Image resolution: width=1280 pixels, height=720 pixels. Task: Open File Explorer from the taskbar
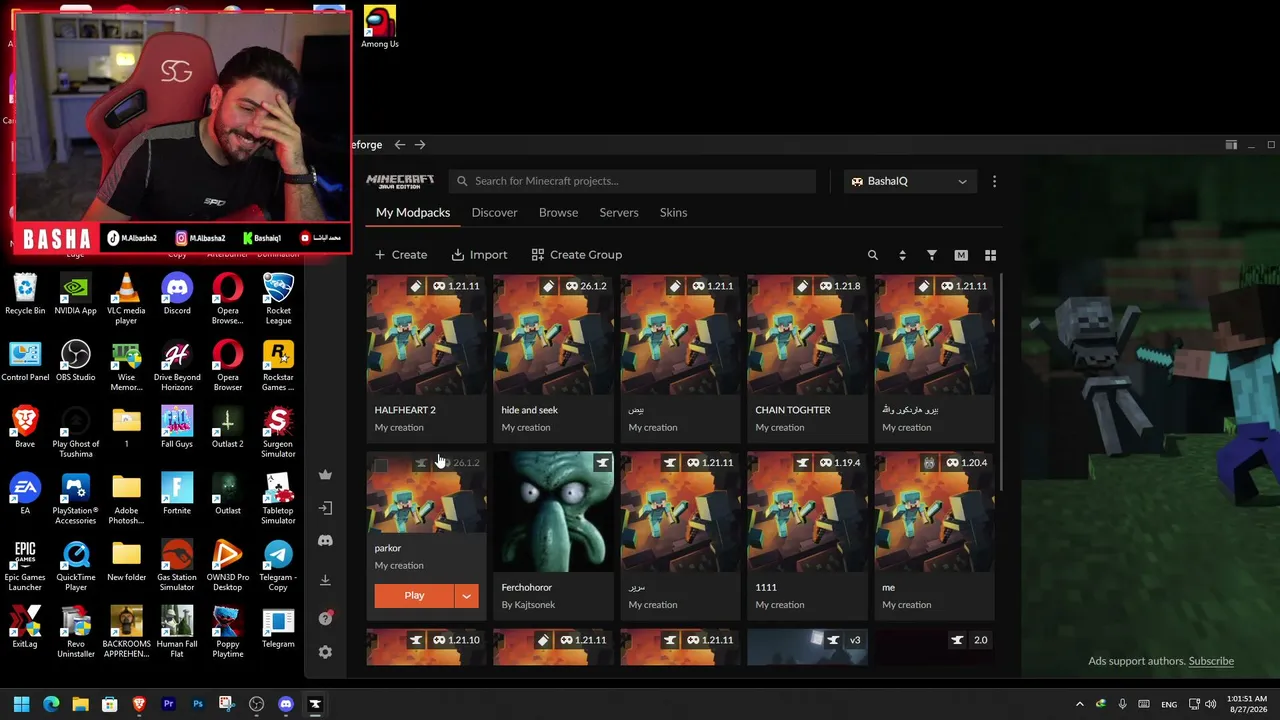point(80,704)
